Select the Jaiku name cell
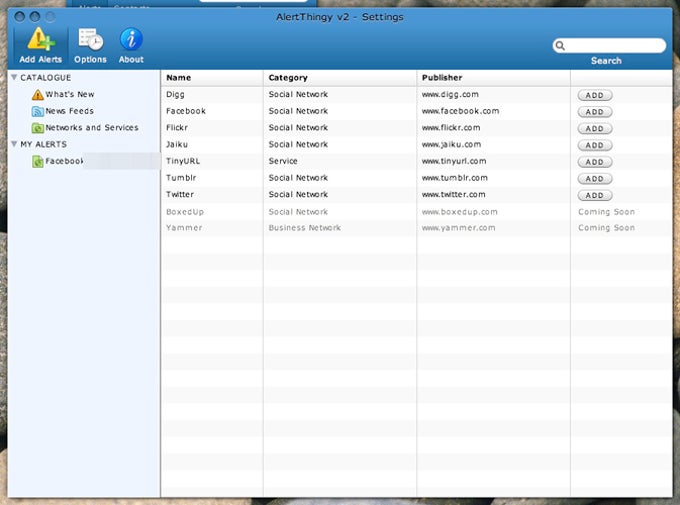The image size is (680, 505). 177,144
